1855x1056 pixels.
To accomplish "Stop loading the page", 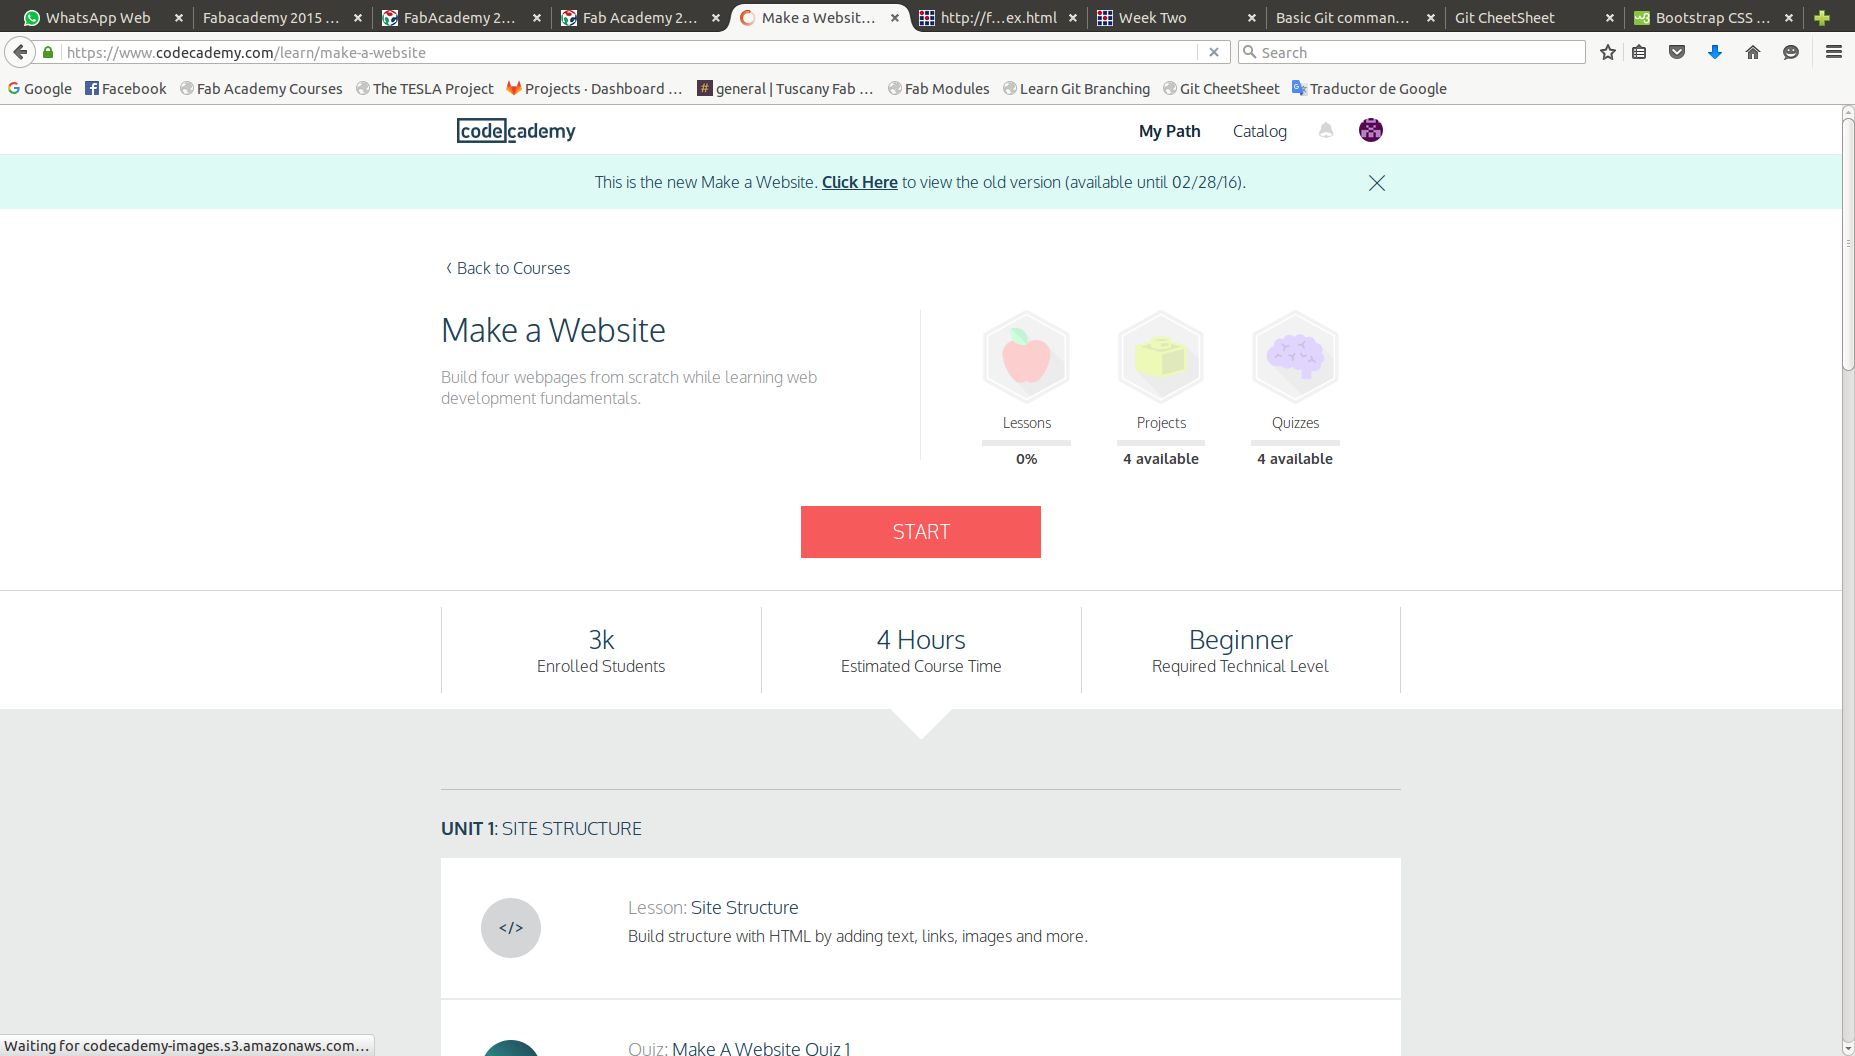I will (x=1214, y=52).
